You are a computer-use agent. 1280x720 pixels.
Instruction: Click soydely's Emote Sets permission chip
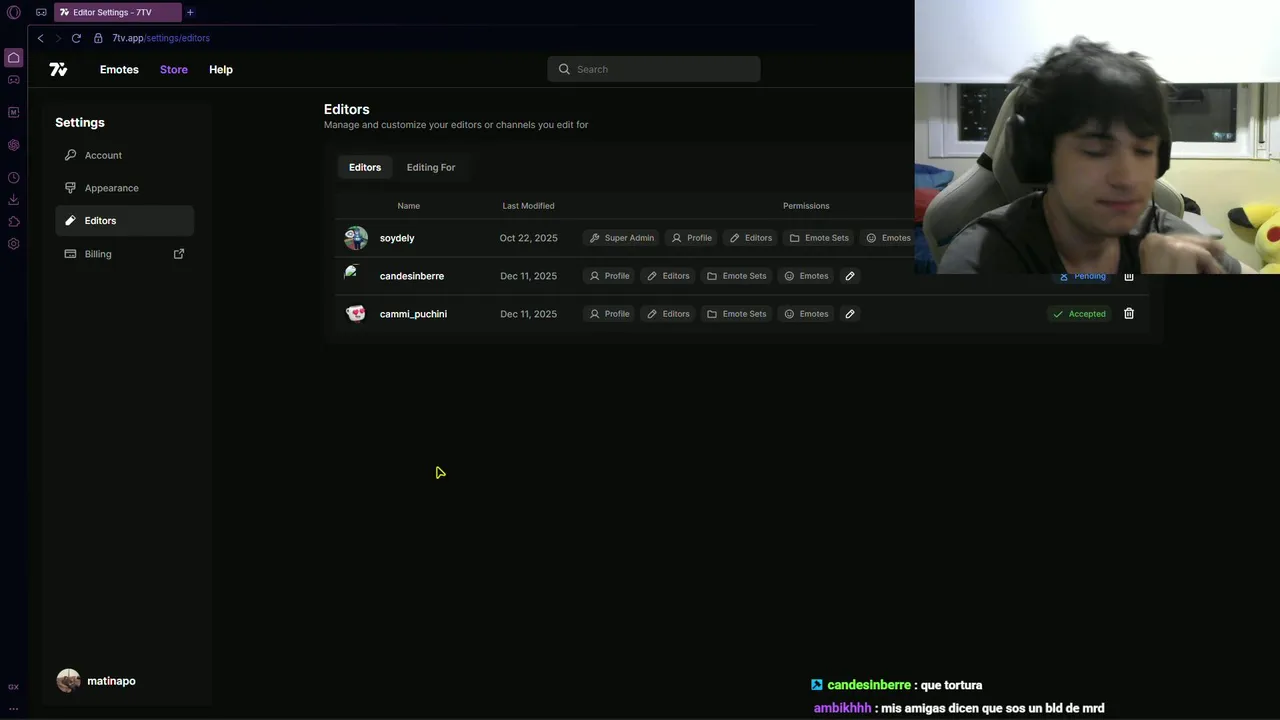click(x=819, y=238)
